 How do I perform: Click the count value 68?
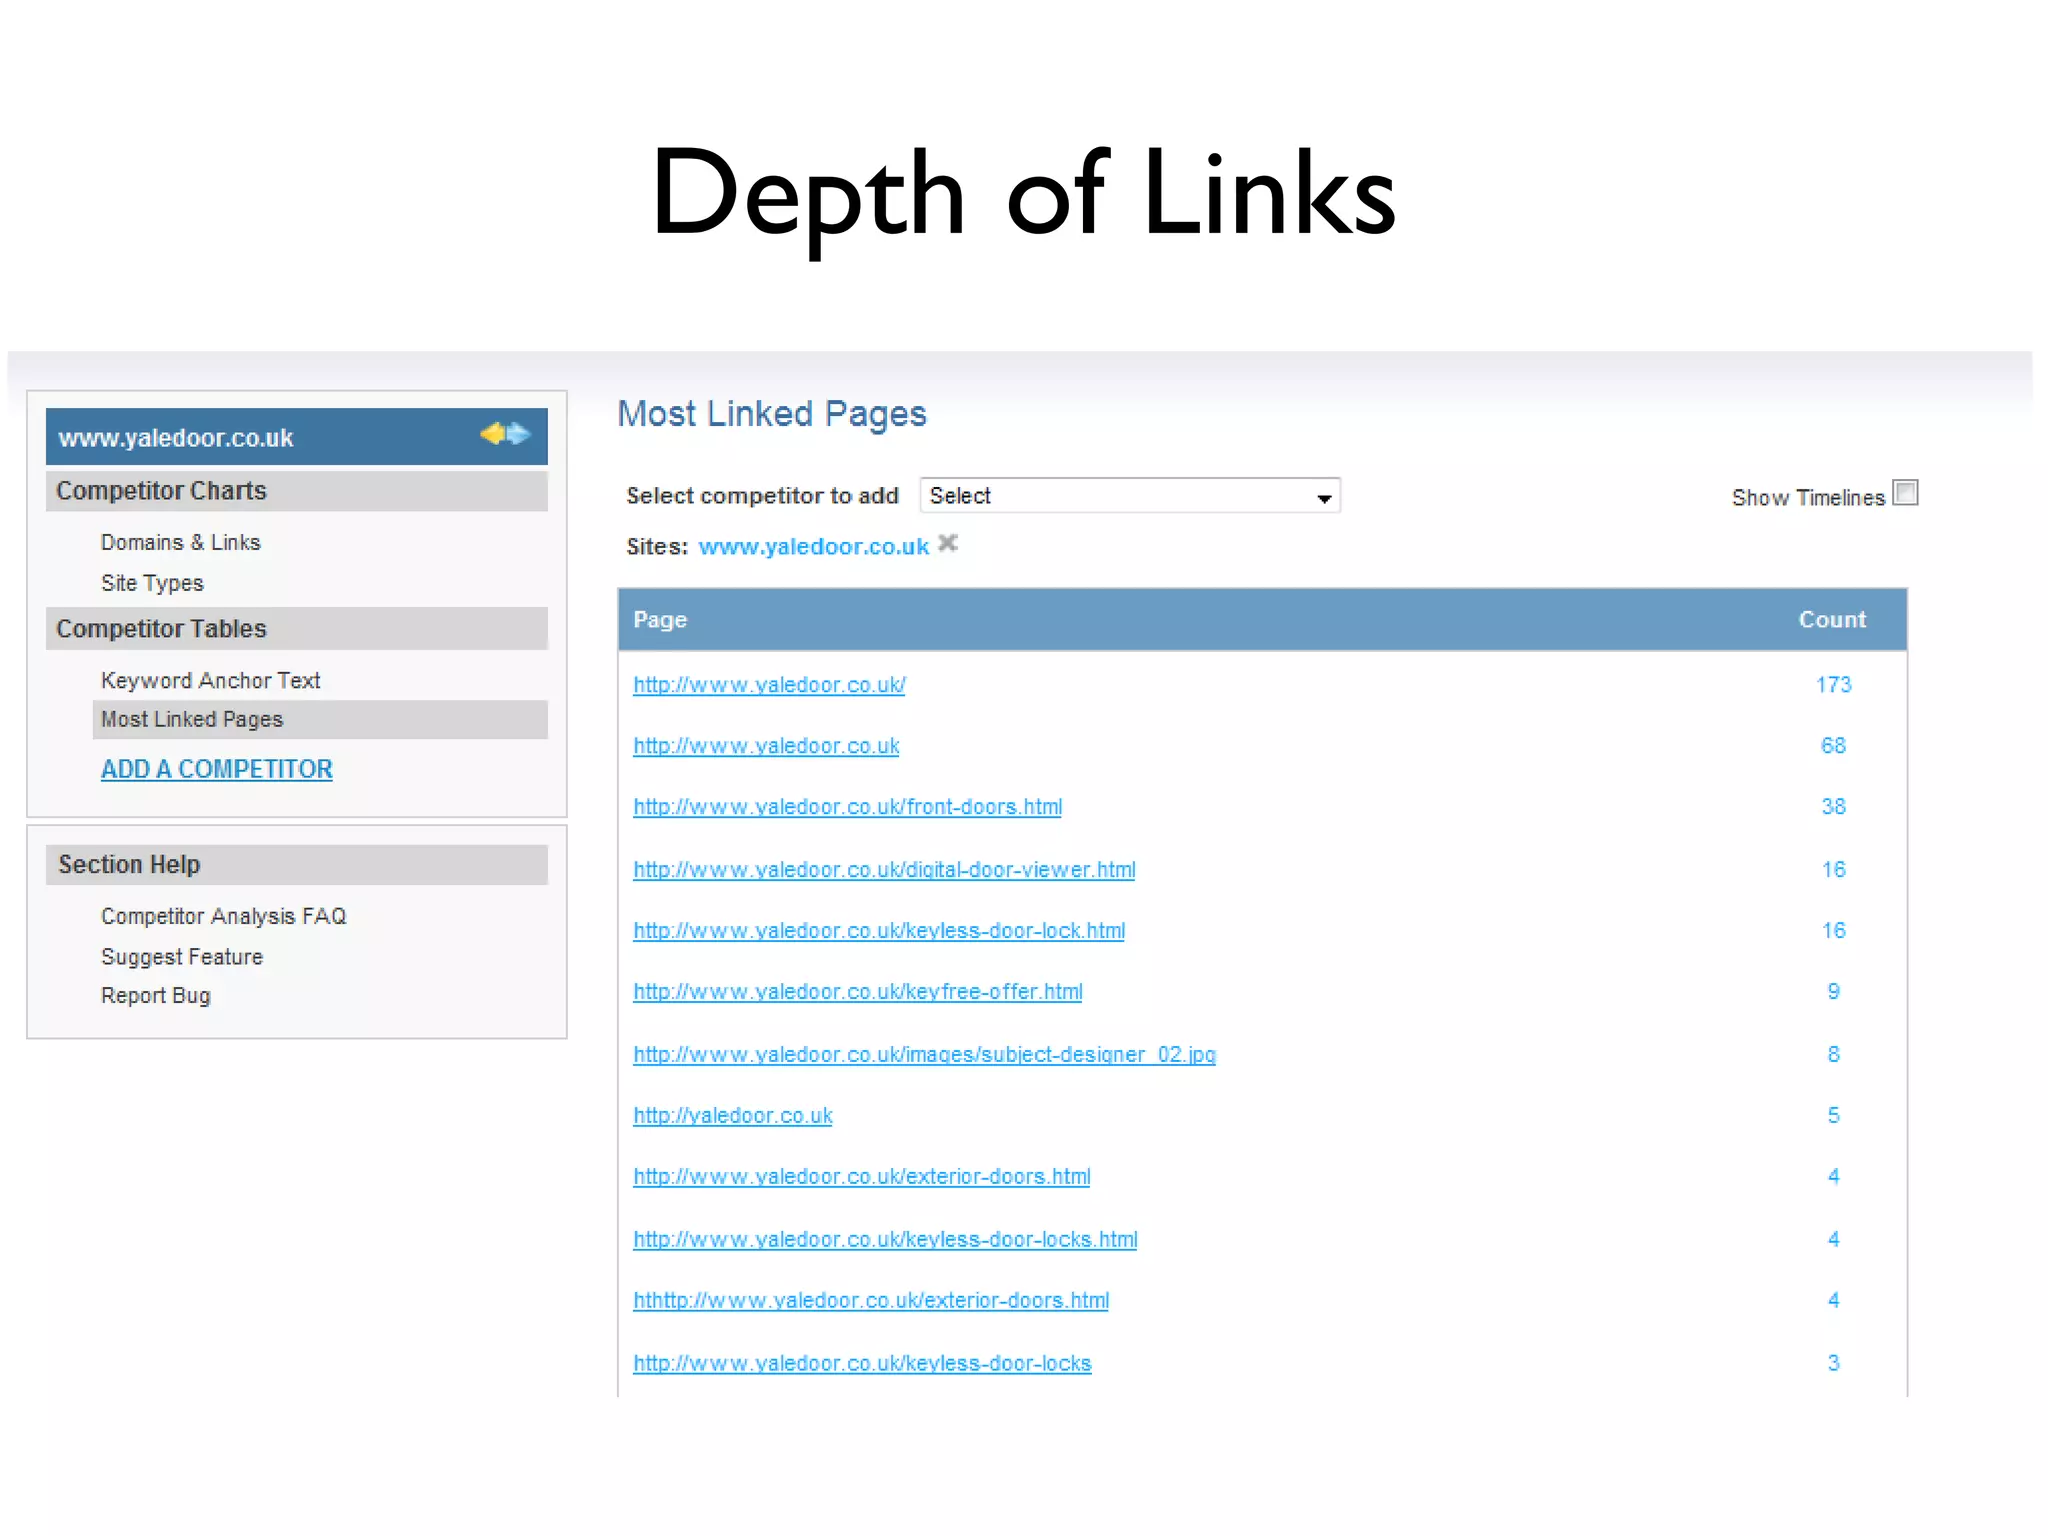pyautogui.click(x=1833, y=746)
